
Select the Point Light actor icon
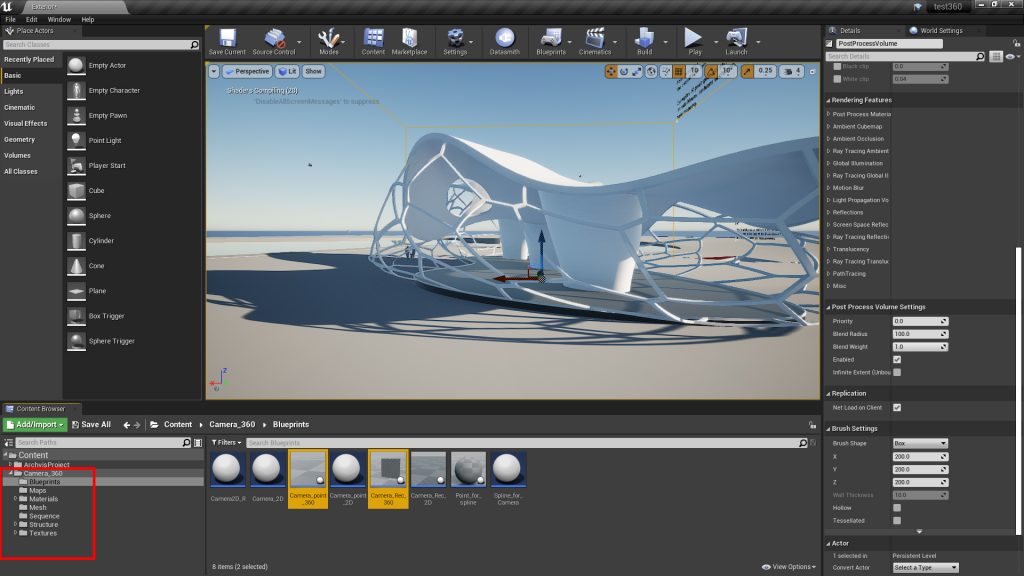76,140
